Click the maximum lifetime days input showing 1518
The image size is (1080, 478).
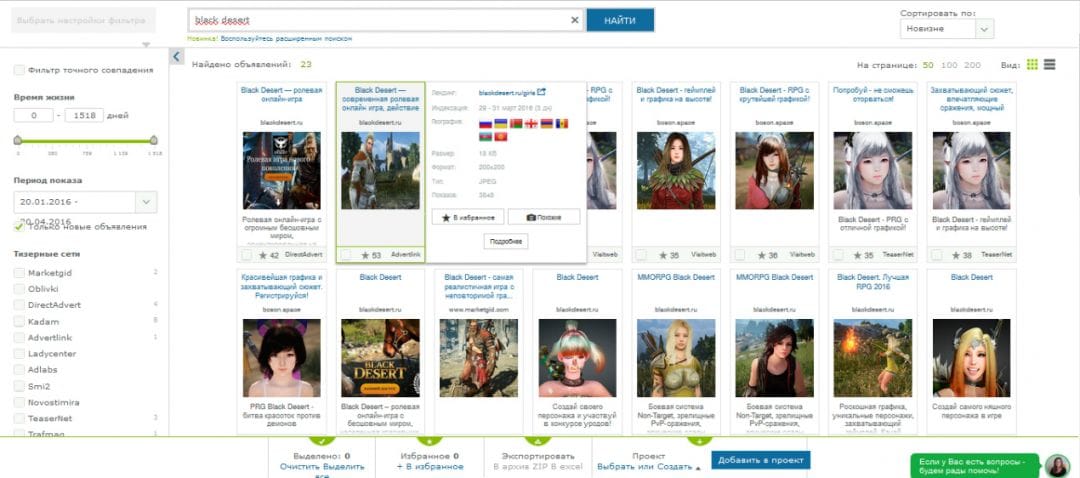tap(84, 115)
